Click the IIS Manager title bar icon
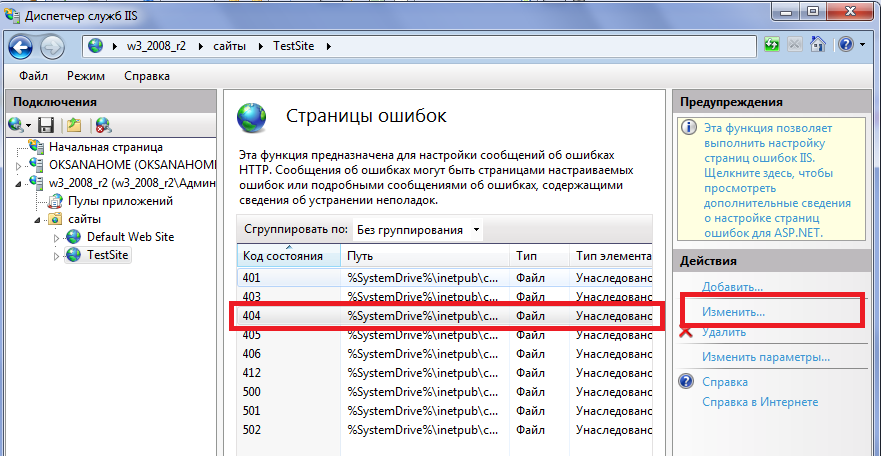 click(11, 15)
